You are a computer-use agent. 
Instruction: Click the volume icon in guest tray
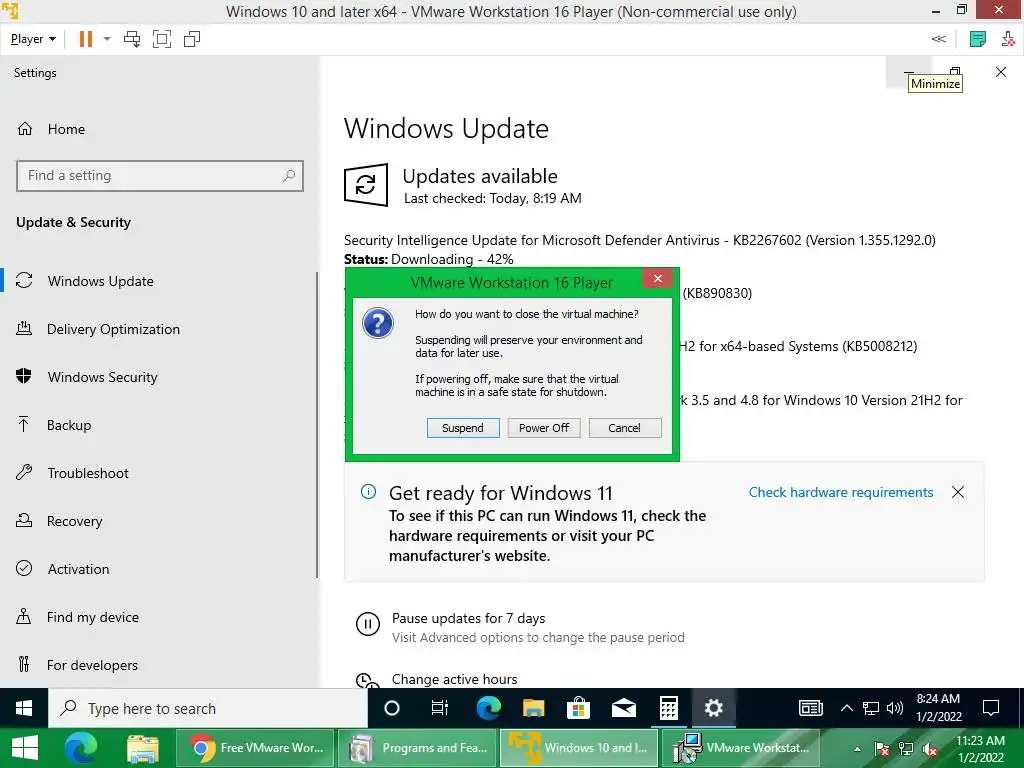(895, 708)
